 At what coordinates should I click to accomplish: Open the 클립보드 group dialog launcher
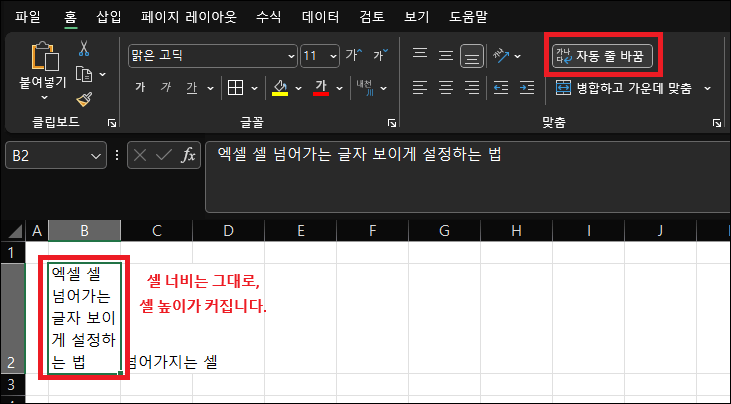tap(112, 123)
